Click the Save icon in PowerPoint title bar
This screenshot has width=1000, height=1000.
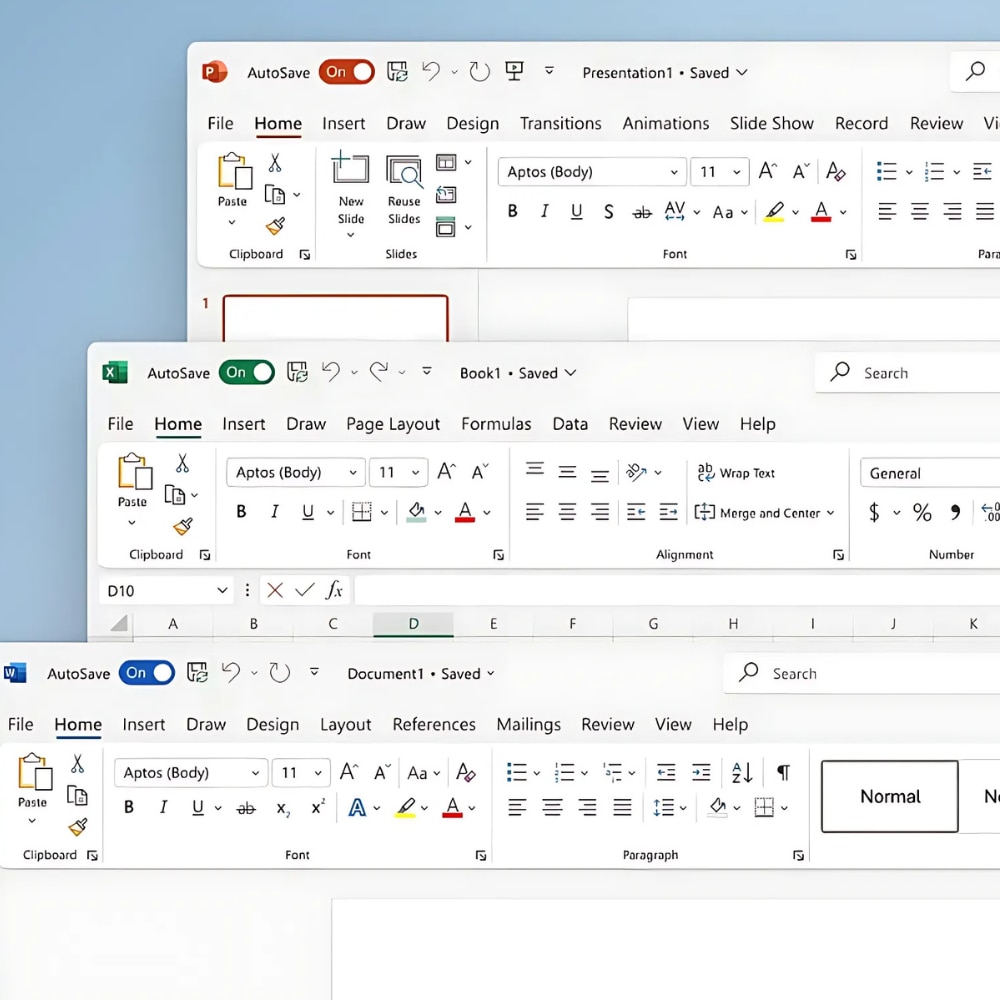click(x=397, y=71)
